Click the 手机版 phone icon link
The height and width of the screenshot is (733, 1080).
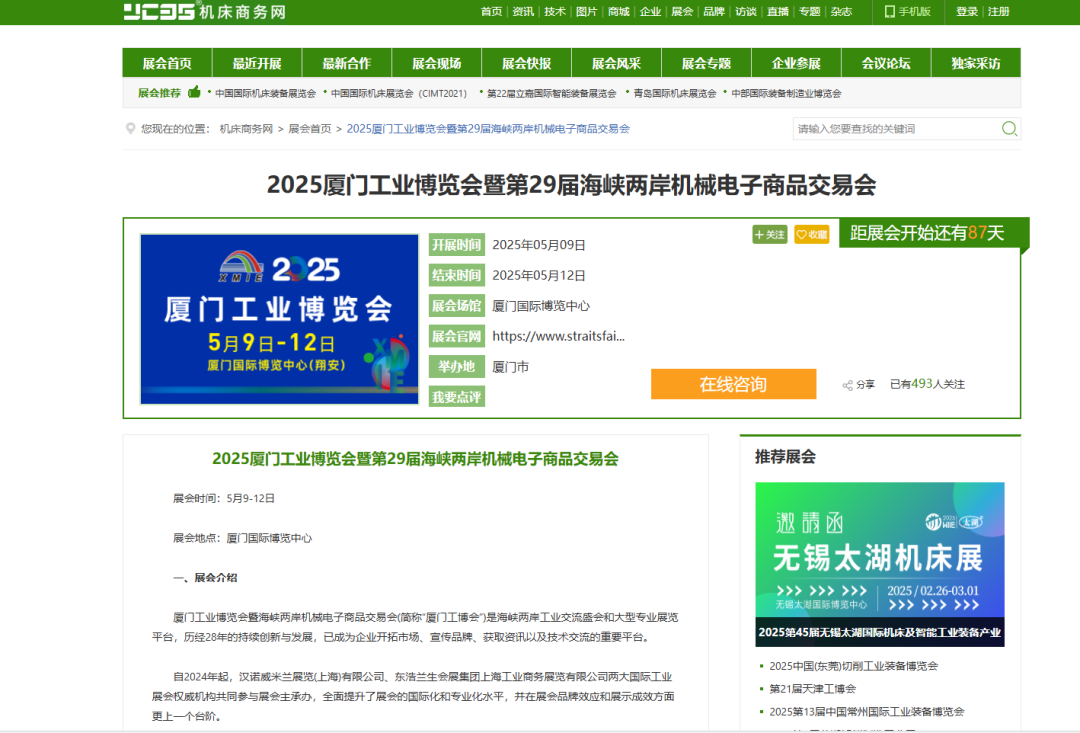point(908,12)
